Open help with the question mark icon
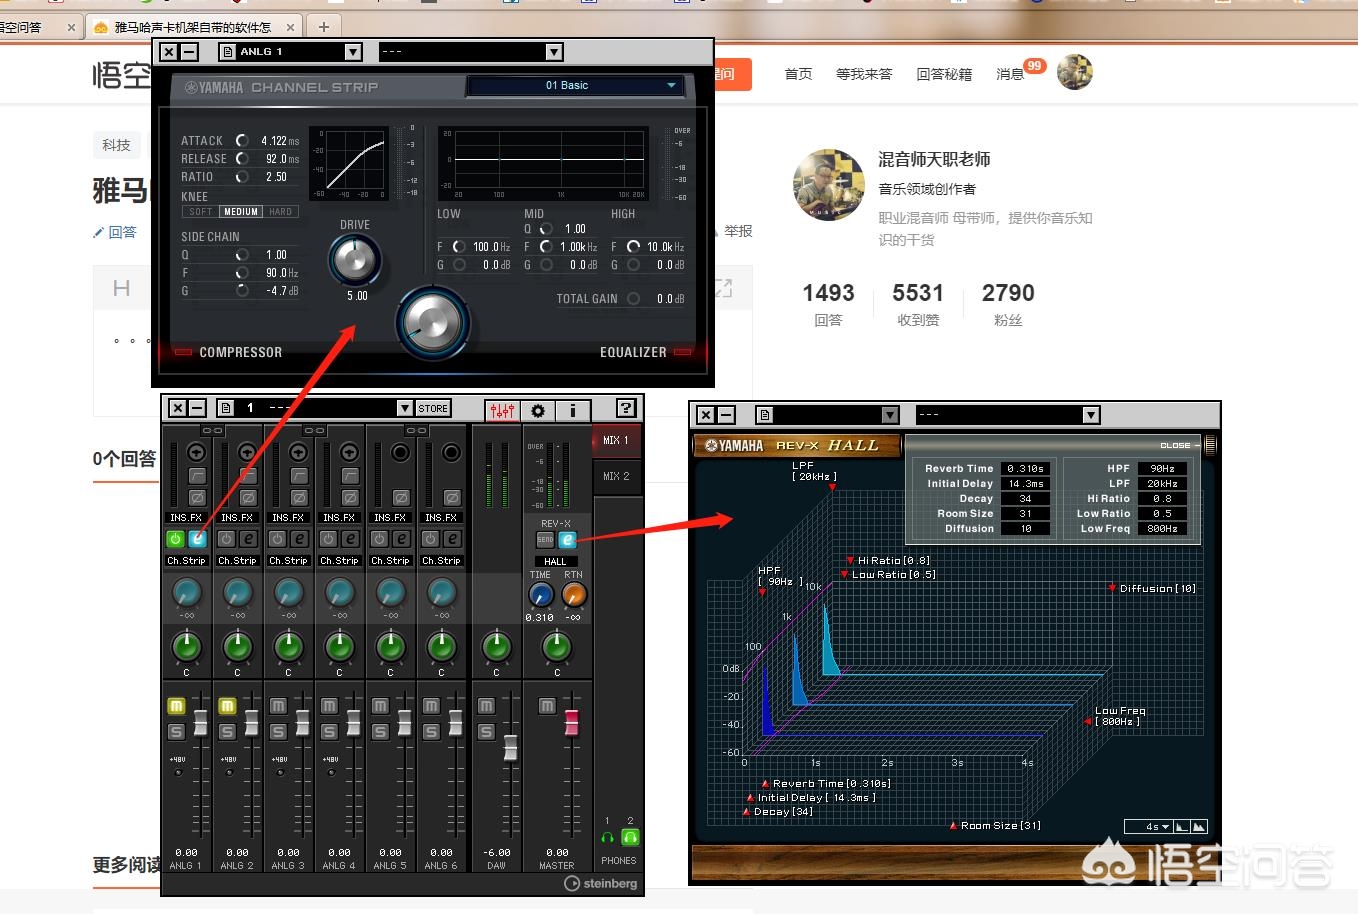The height and width of the screenshot is (914, 1358). pos(626,408)
